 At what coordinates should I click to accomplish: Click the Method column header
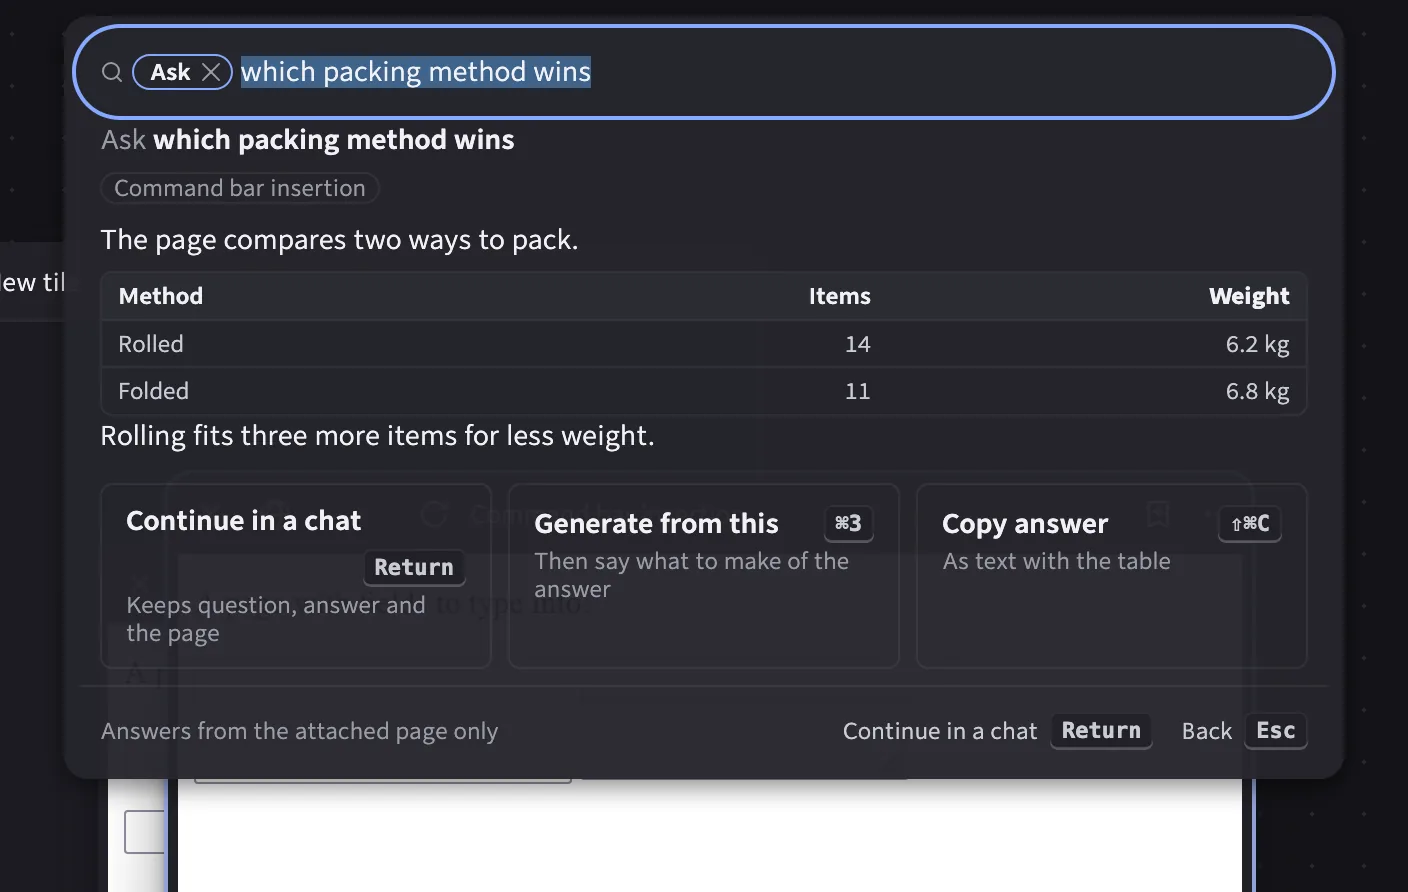161,296
